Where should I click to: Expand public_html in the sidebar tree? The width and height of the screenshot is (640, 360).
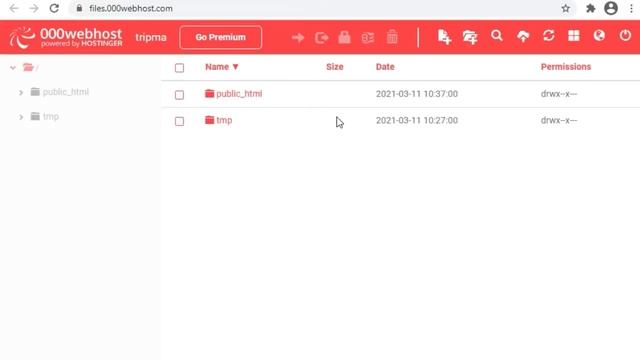click(21, 93)
